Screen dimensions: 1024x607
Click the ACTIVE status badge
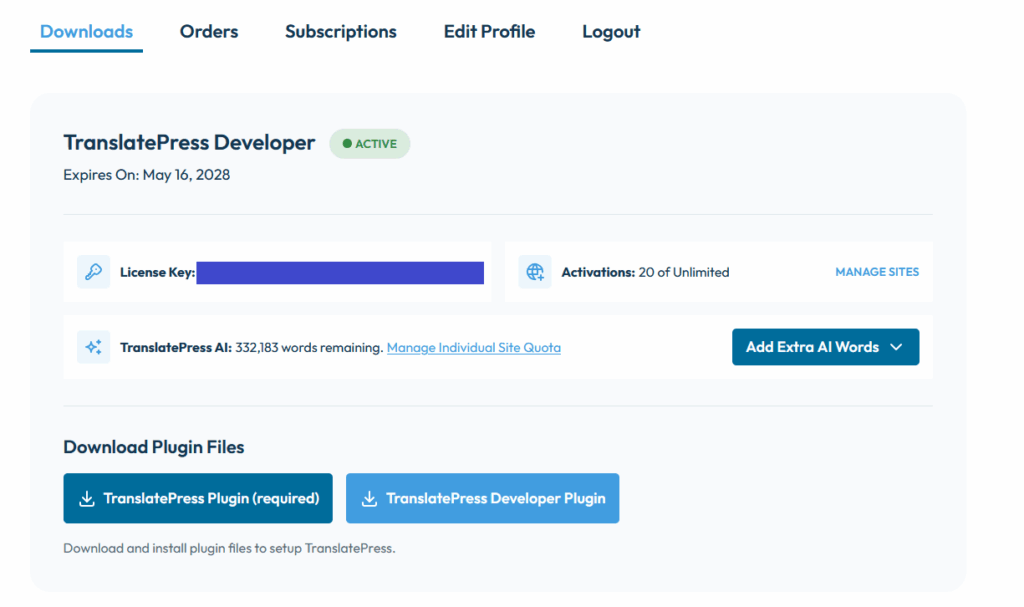click(370, 144)
